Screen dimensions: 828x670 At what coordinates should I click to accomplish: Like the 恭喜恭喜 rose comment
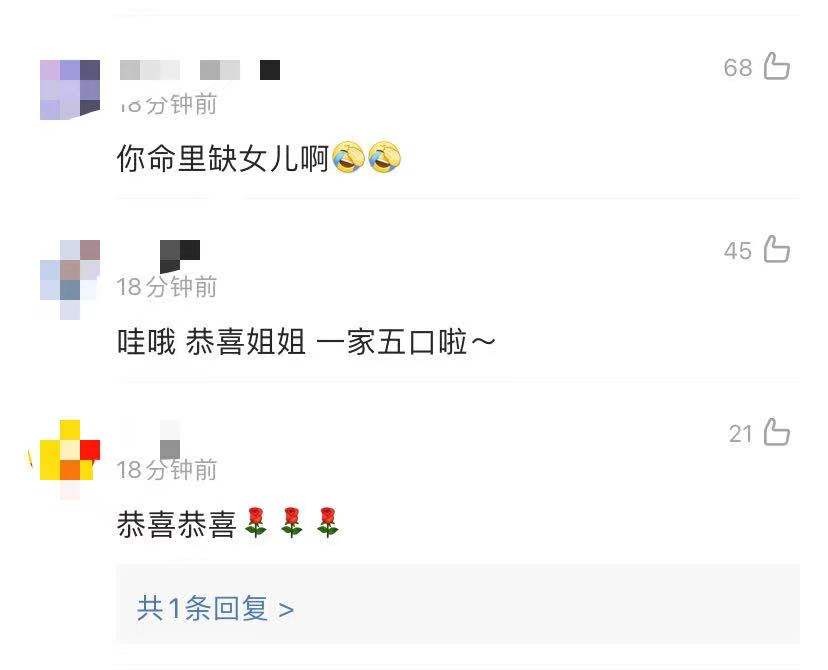click(x=776, y=432)
